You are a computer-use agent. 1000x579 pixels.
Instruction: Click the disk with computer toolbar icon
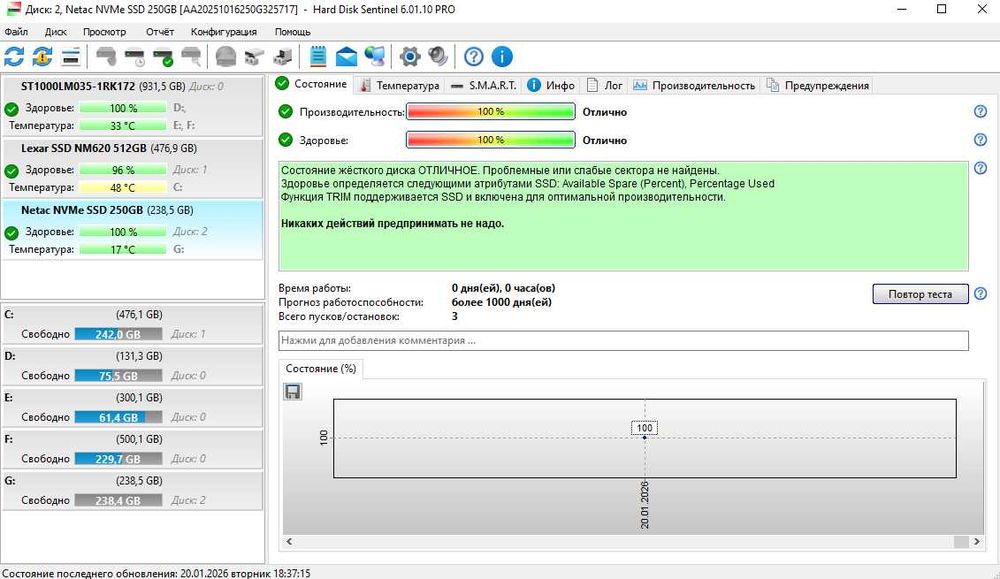pos(283,57)
